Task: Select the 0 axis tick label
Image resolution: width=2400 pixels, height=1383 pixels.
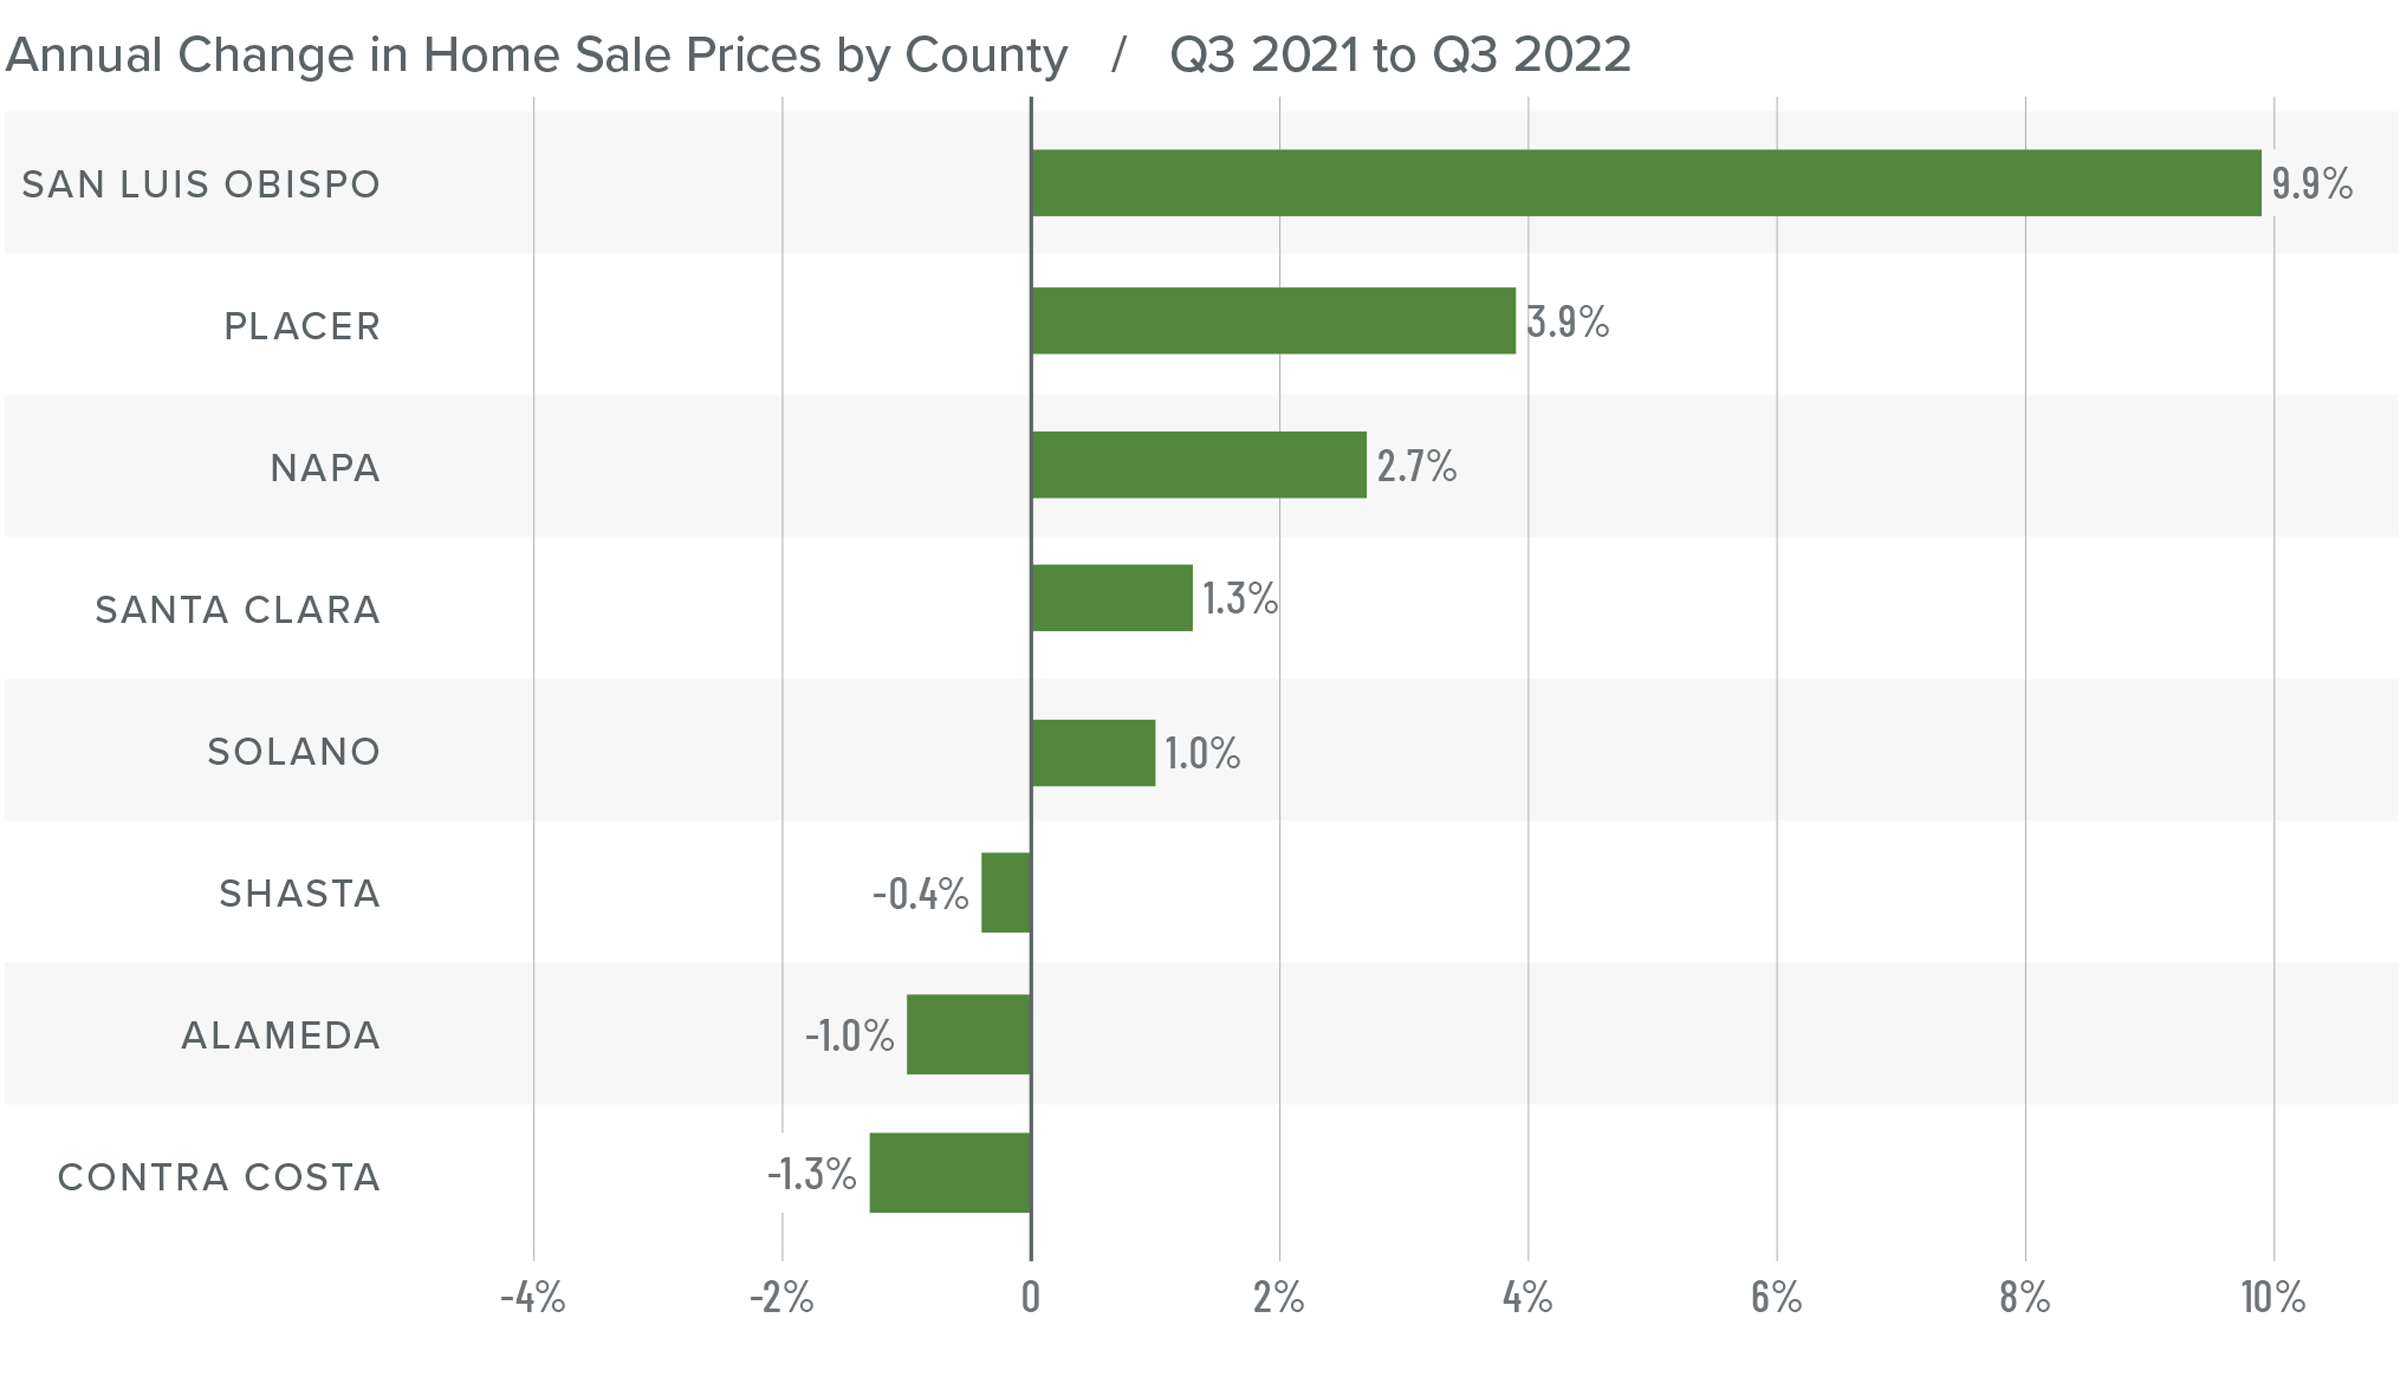Action: 1030,1298
